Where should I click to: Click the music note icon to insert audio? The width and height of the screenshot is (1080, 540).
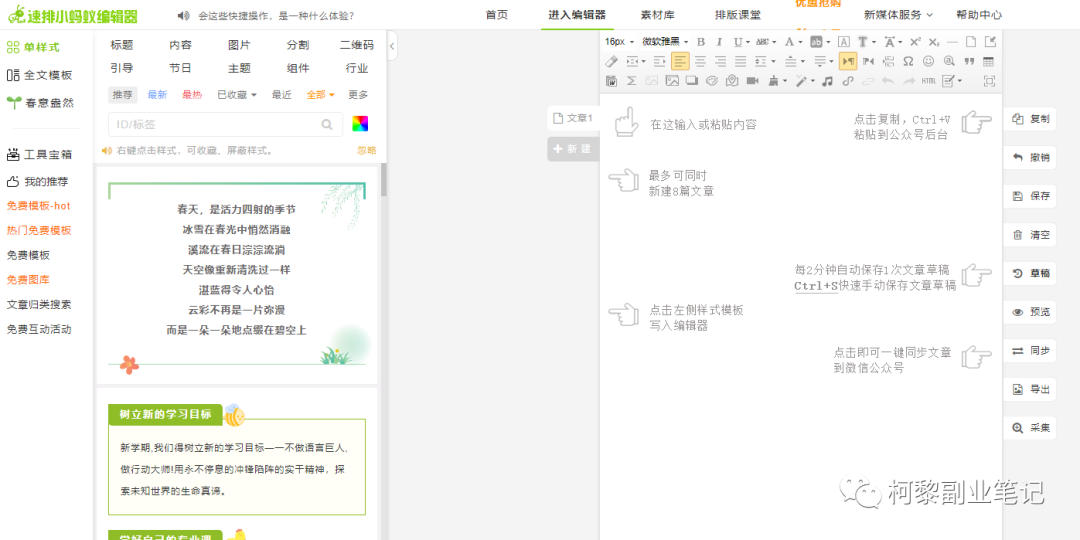click(827, 81)
